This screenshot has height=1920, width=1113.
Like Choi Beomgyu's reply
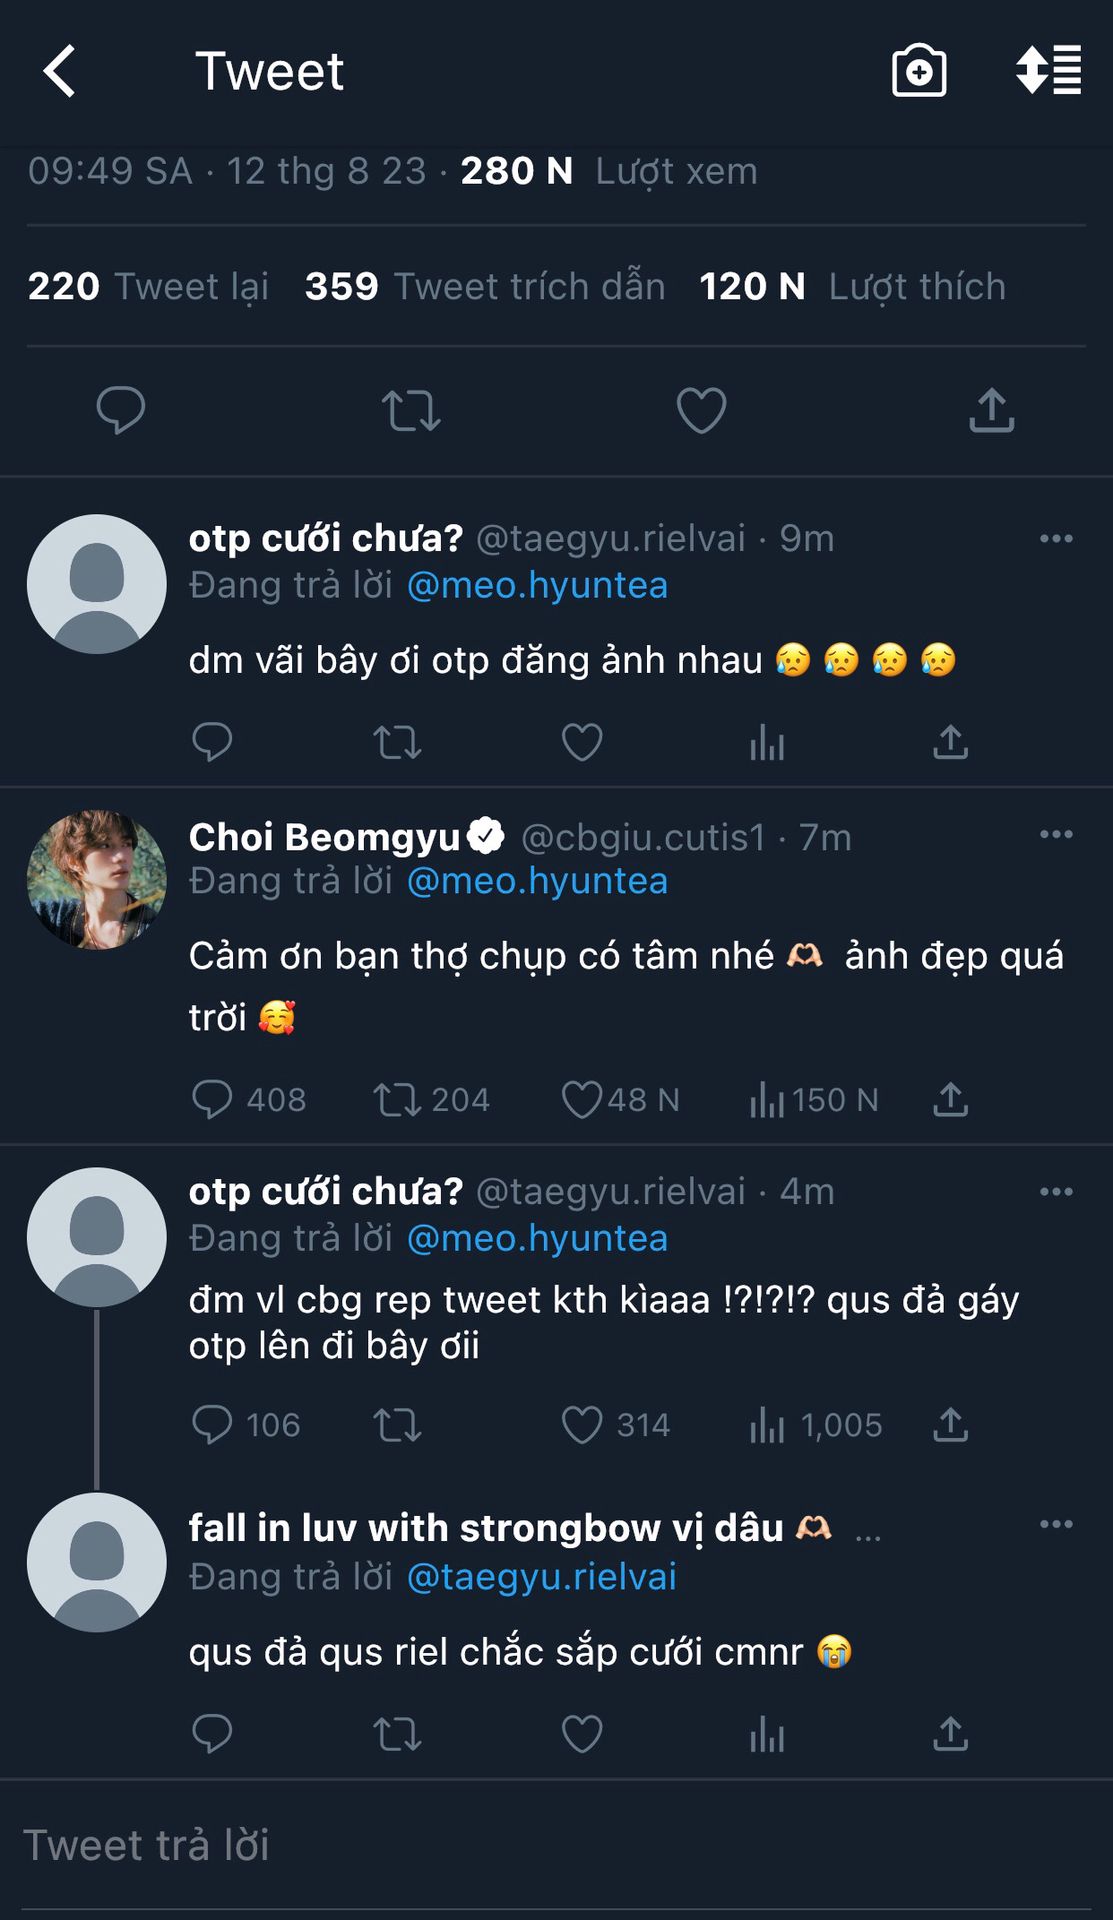click(582, 1099)
